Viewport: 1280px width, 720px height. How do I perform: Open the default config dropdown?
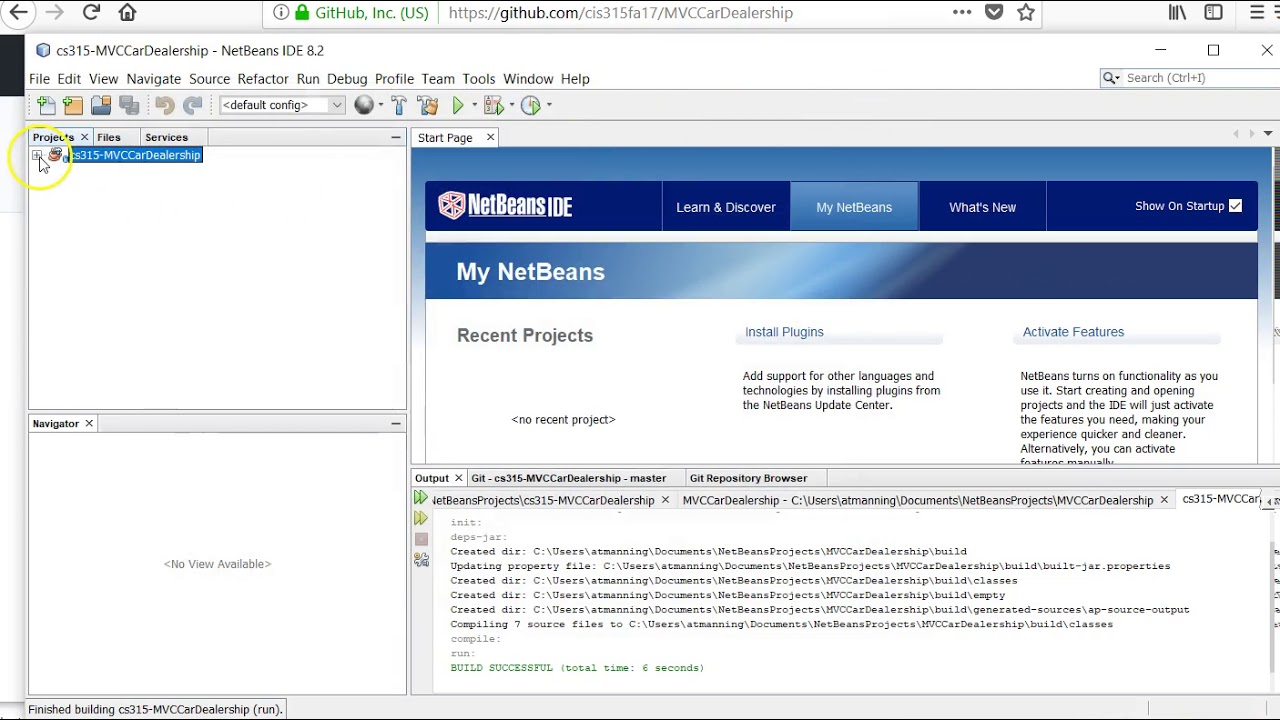[x=282, y=105]
